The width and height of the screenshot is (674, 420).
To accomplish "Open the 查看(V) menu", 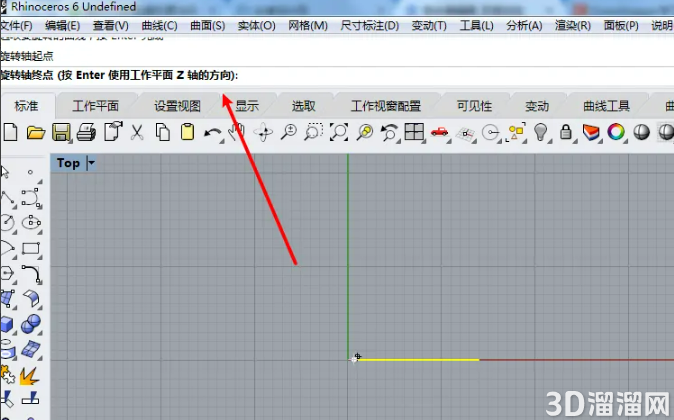I will (x=110, y=25).
